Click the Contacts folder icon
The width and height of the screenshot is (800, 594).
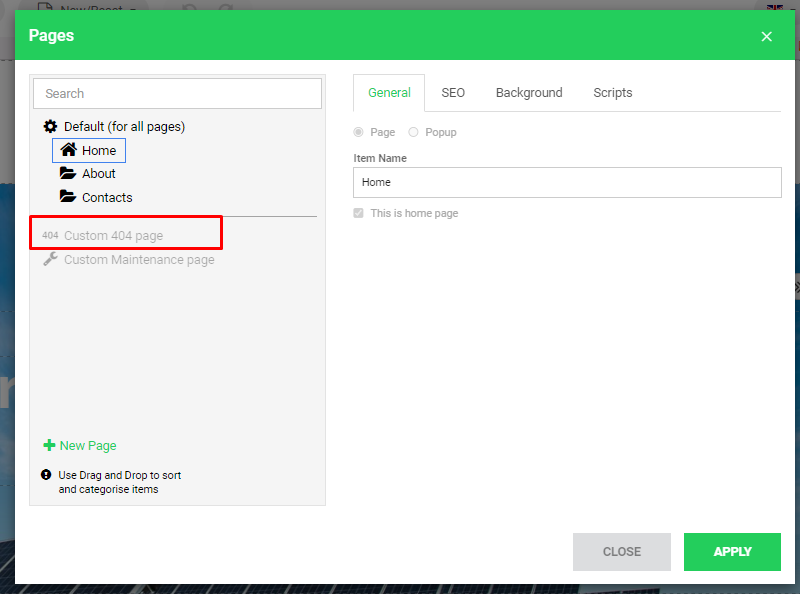click(68, 197)
